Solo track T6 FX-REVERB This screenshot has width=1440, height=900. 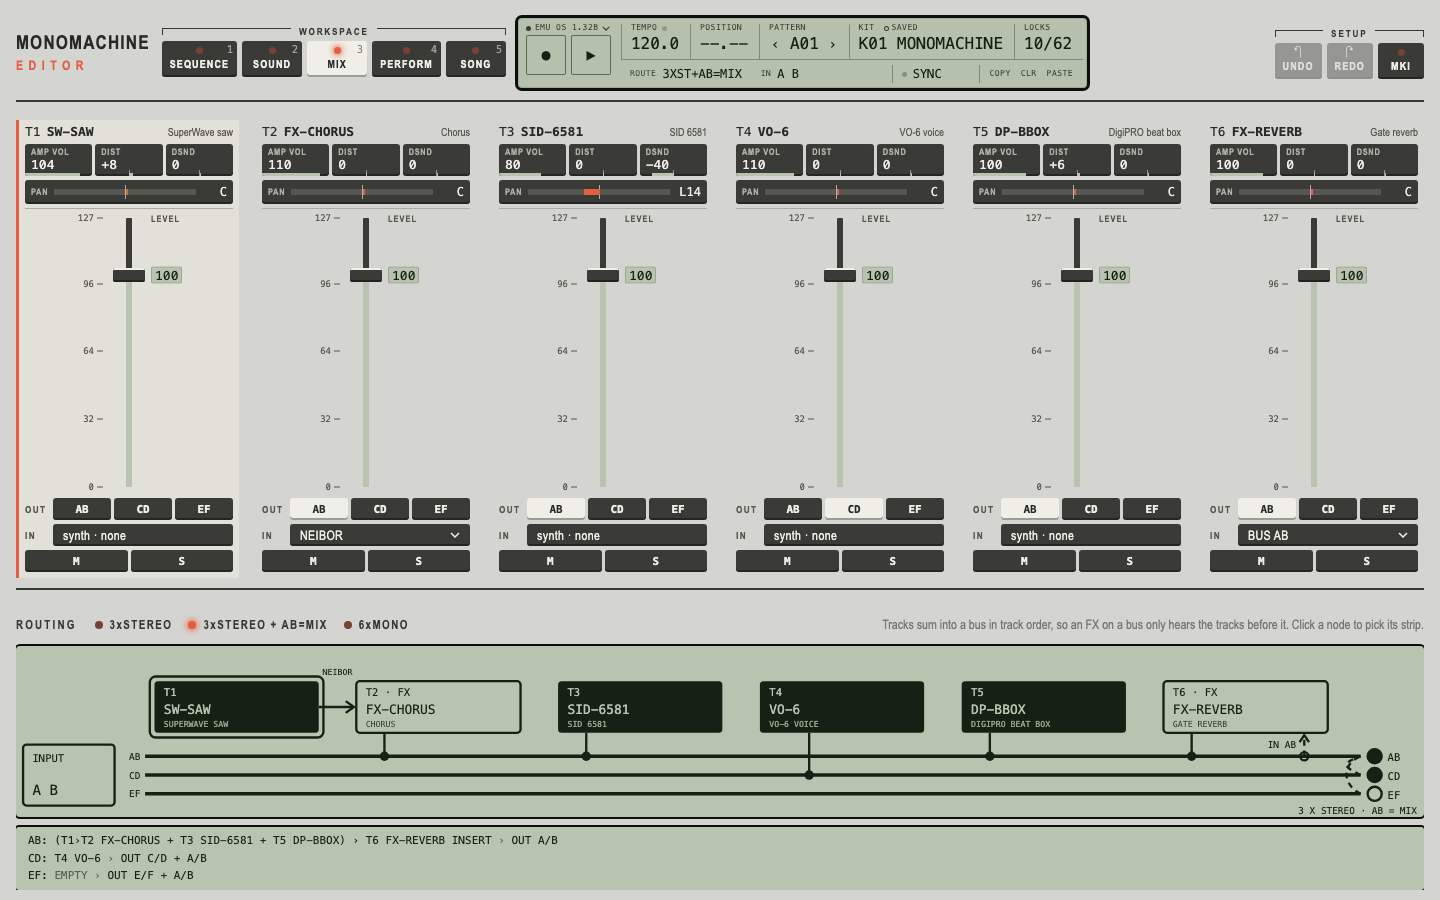coord(1367,561)
